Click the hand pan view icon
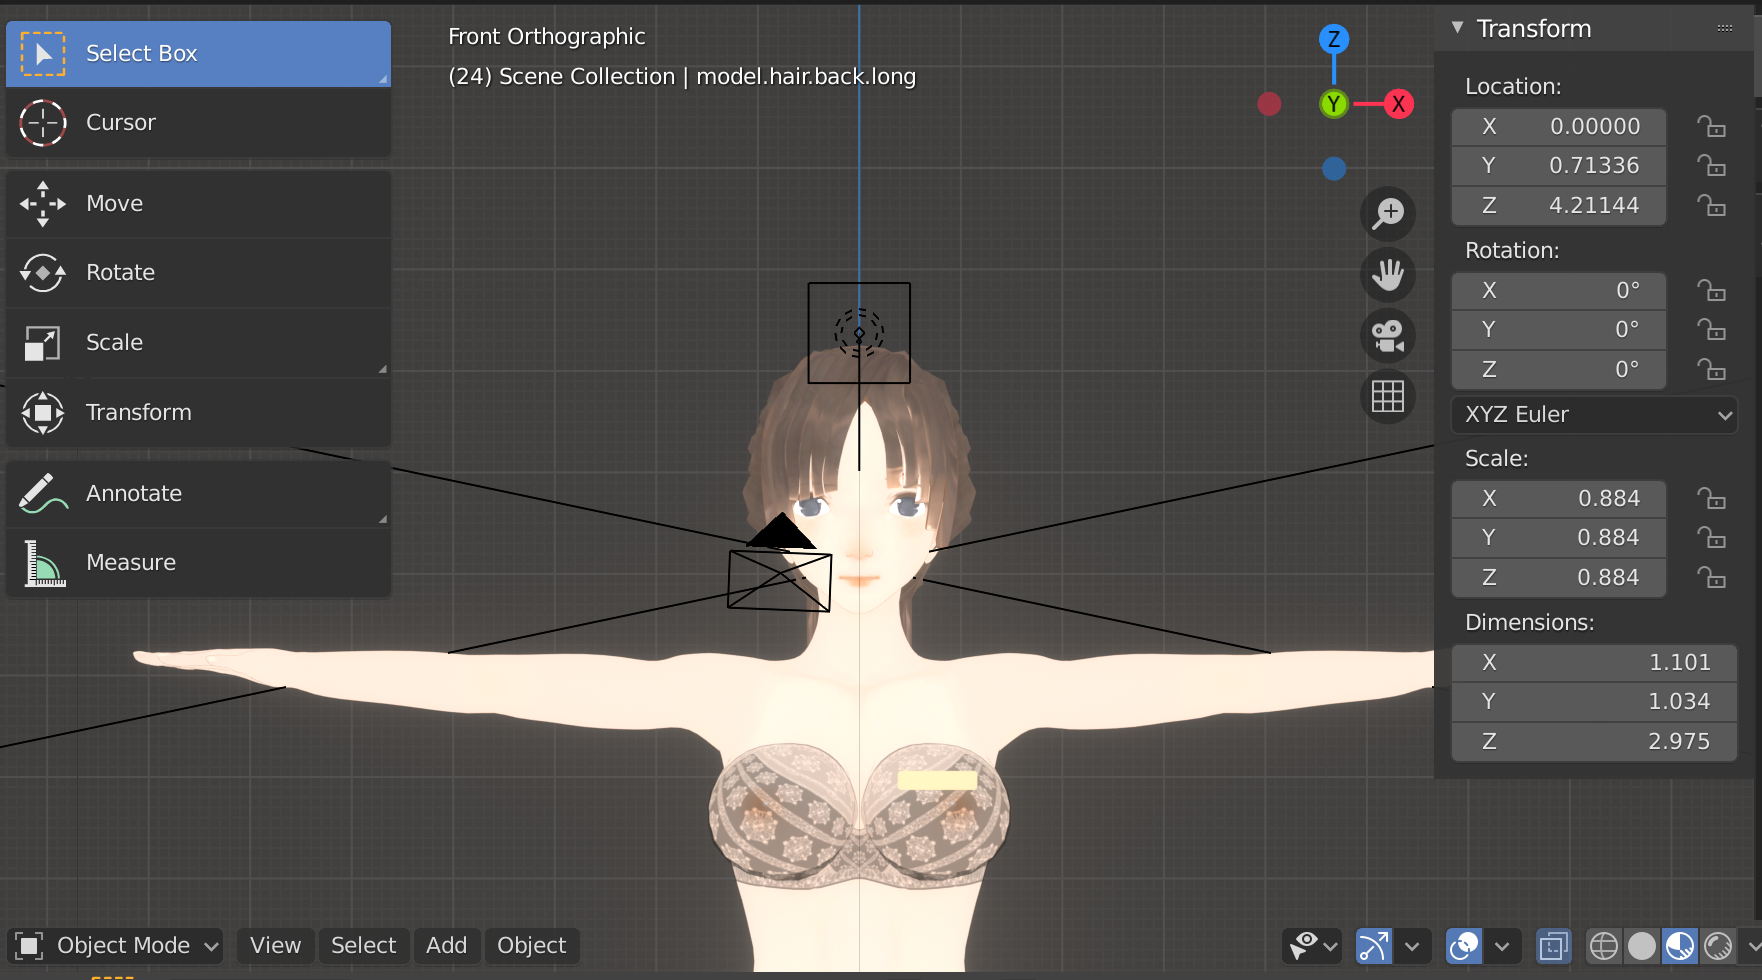Screen dimensions: 1762x980 [1387, 274]
